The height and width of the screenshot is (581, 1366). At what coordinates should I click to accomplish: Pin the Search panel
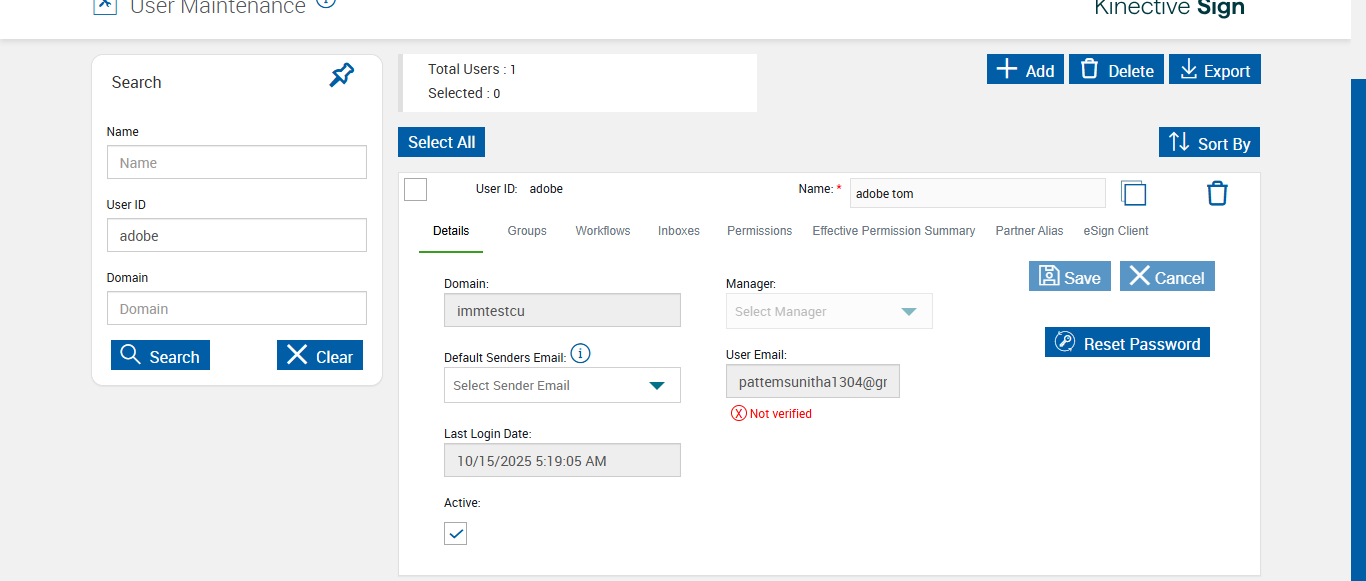342,75
